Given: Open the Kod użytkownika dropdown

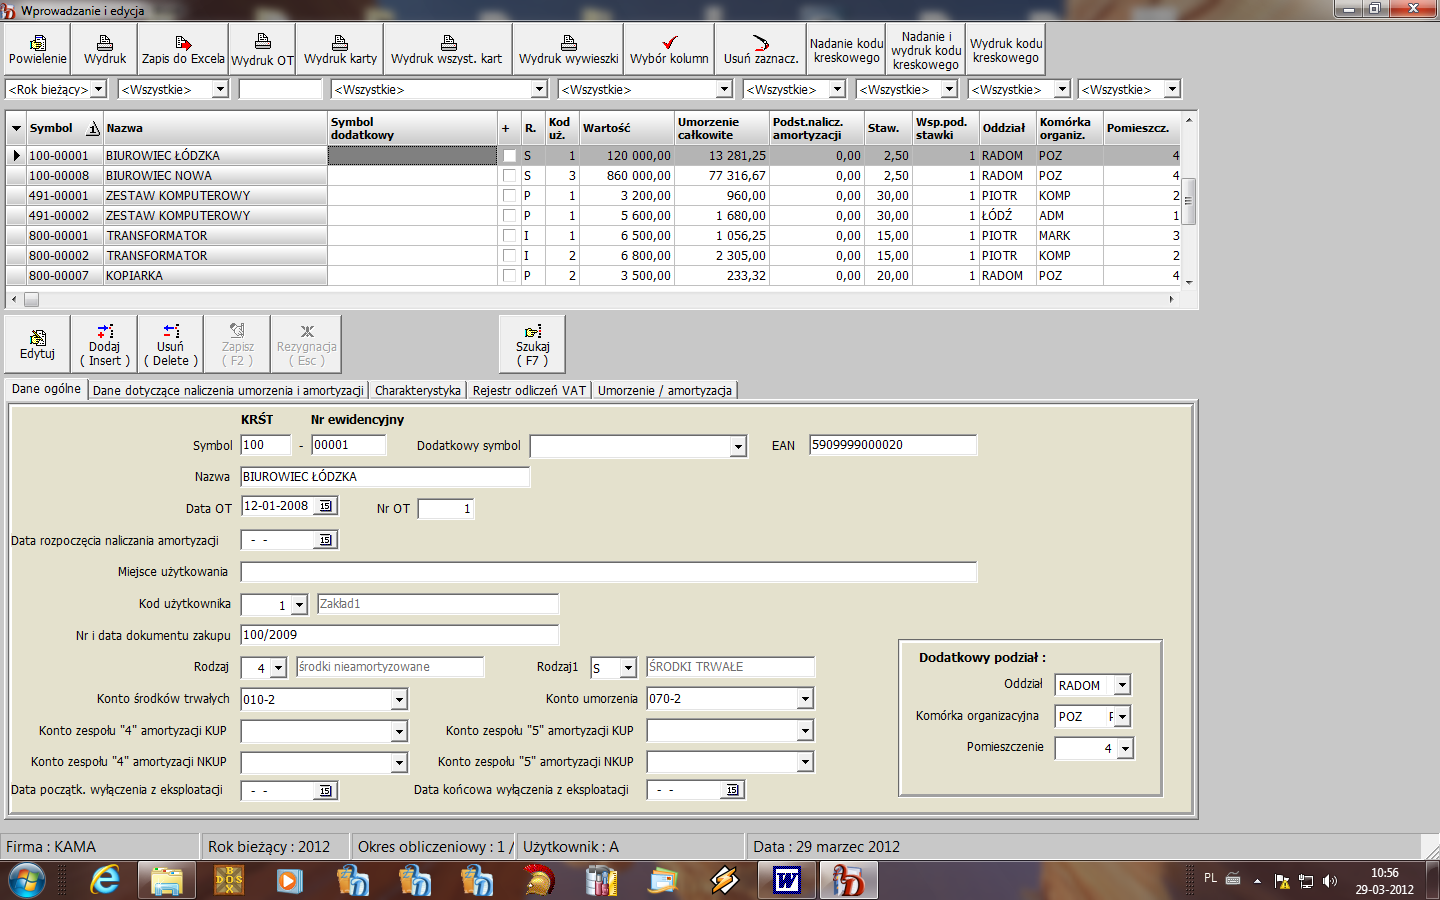Looking at the screenshot, I should pyautogui.click(x=299, y=605).
